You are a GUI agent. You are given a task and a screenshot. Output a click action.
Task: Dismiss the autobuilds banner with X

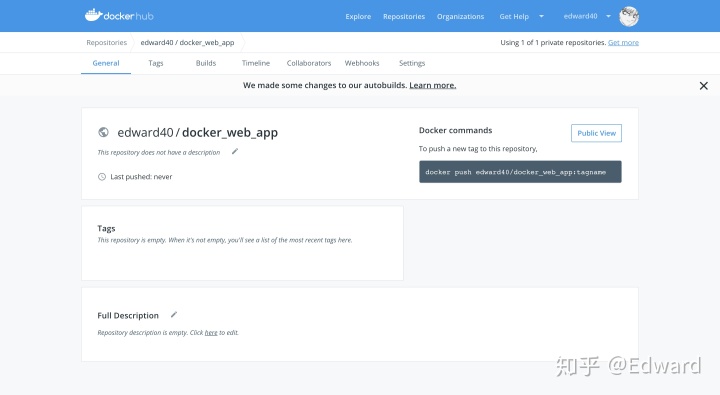click(x=703, y=86)
